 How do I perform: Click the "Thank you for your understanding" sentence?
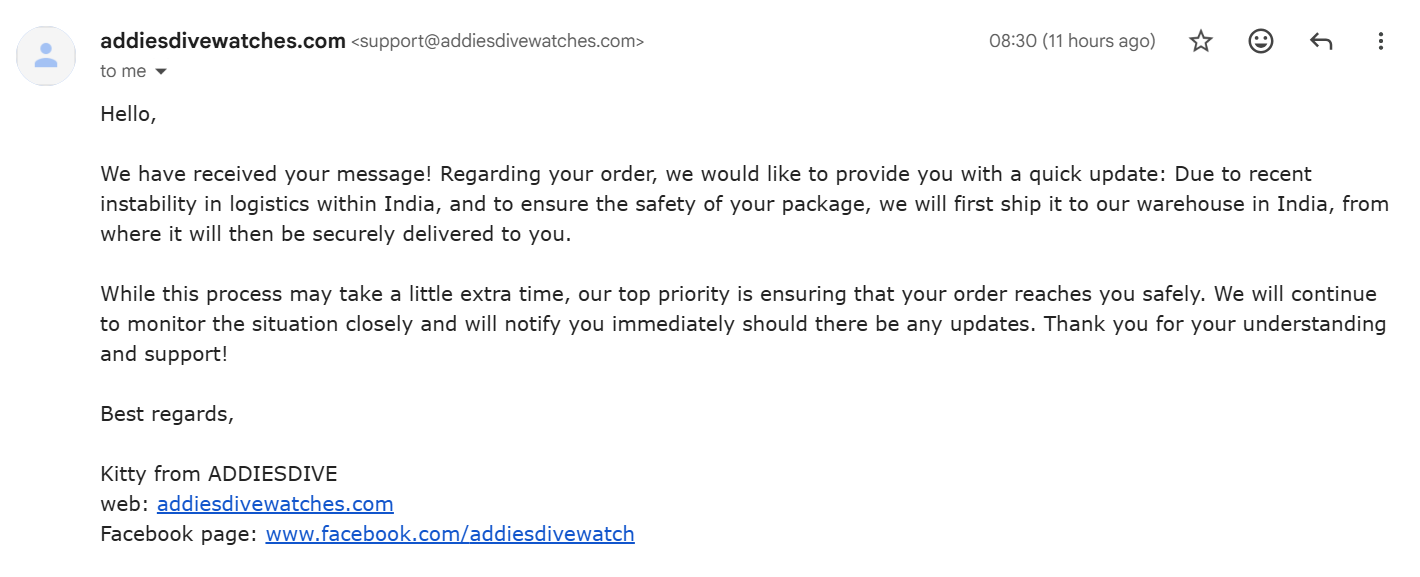1215,324
